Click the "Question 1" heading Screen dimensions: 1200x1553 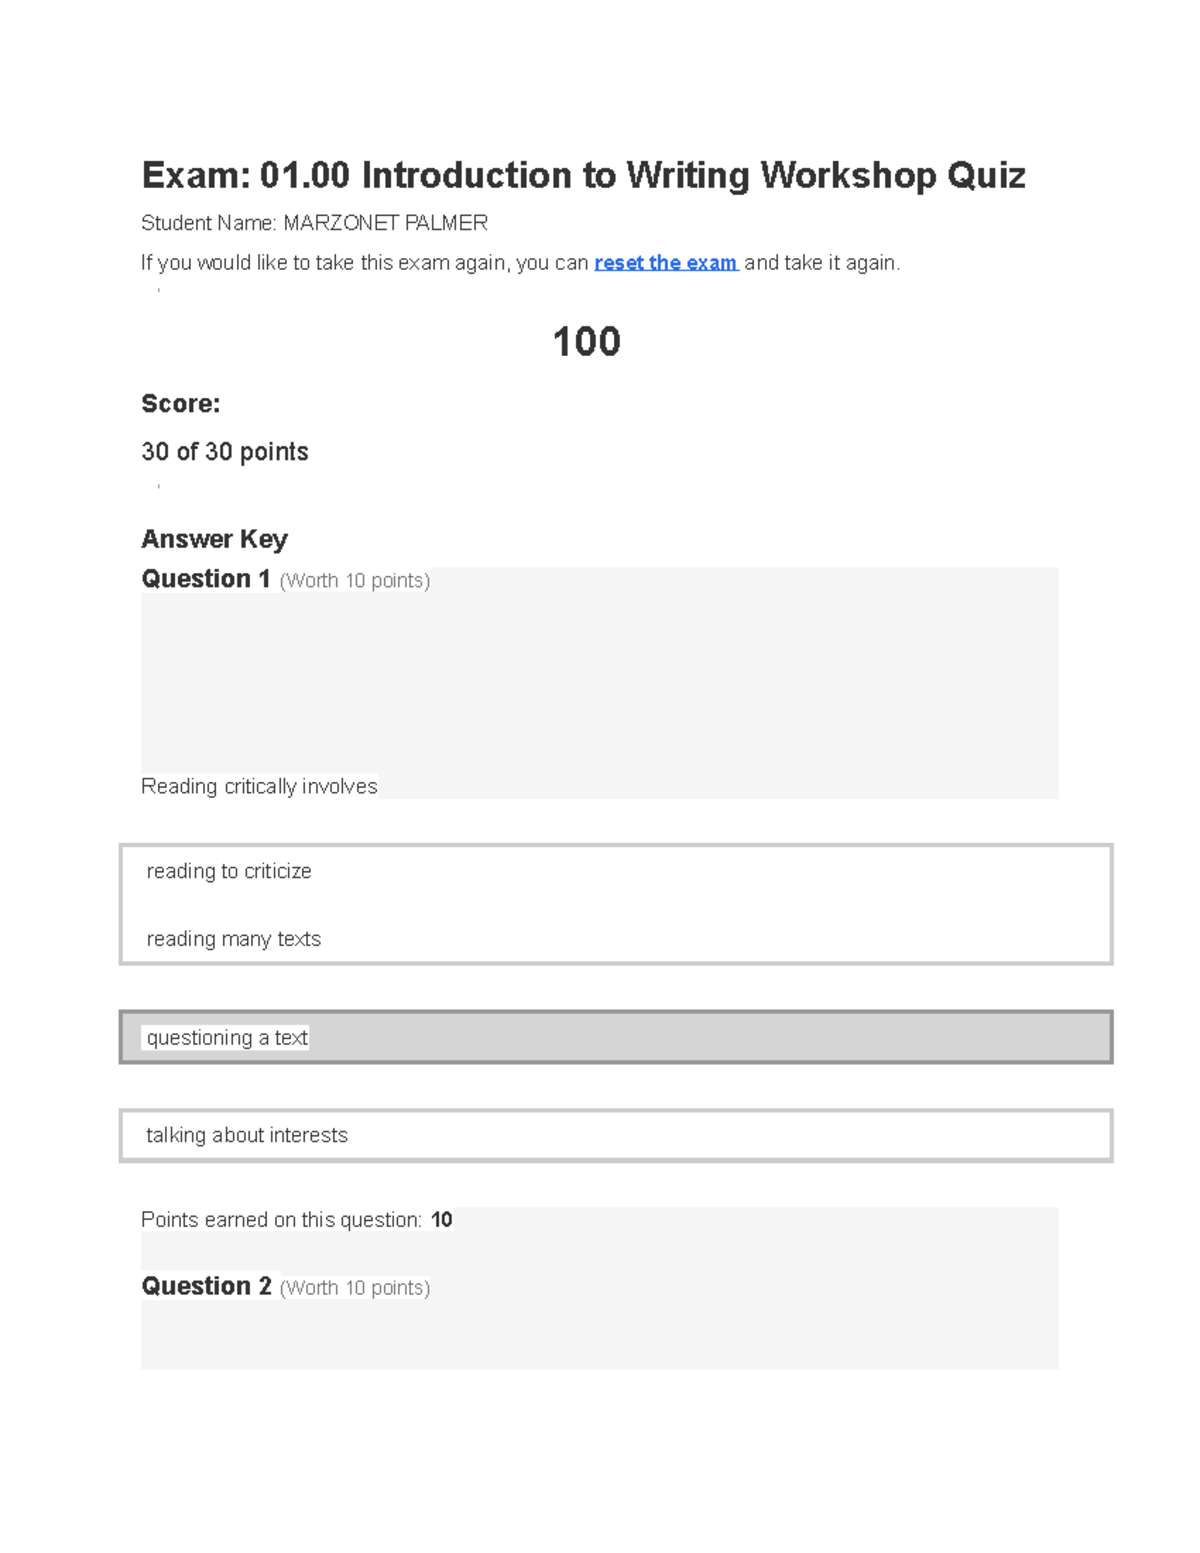[206, 579]
